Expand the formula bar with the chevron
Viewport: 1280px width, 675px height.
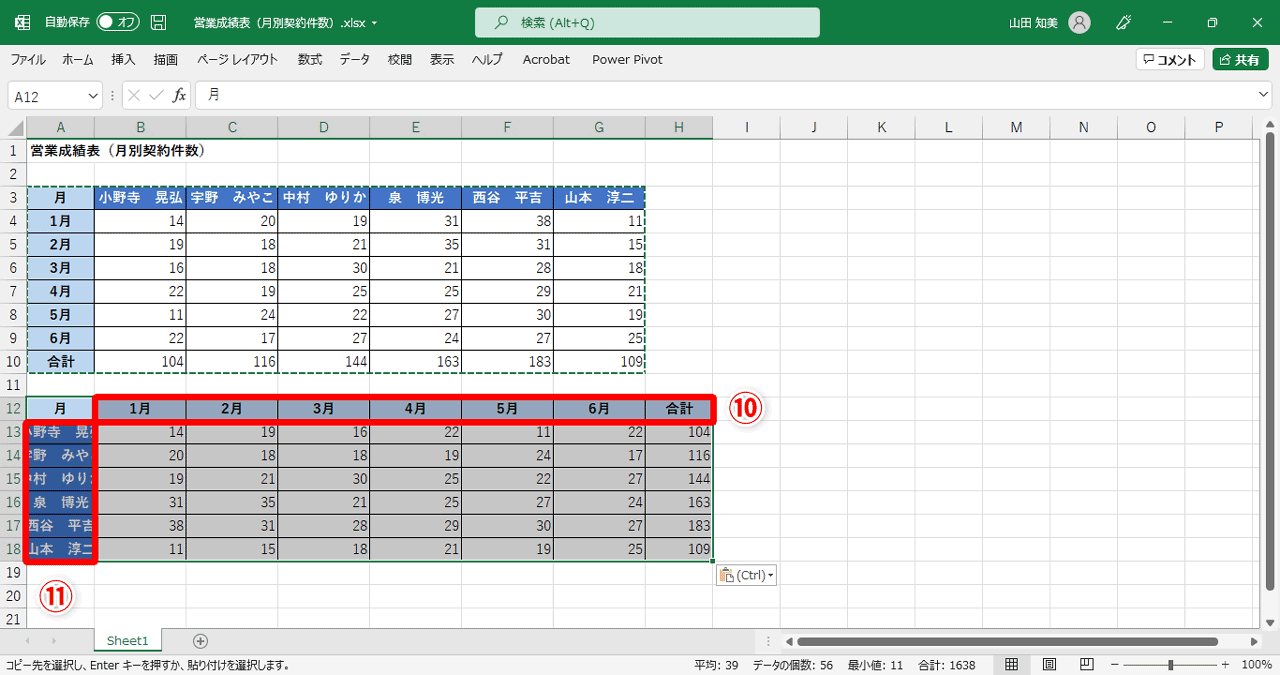(1265, 95)
